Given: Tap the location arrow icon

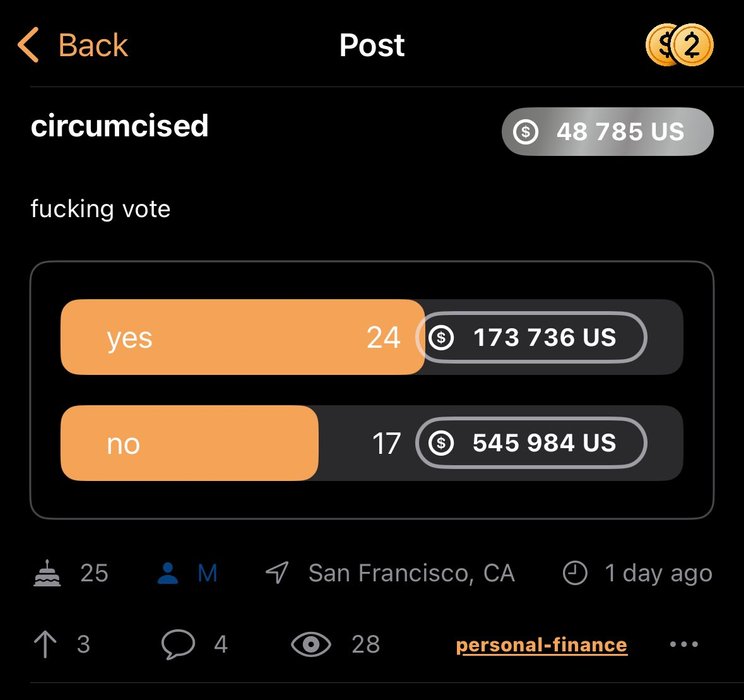Looking at the screenshot, I should pos(277,573).
